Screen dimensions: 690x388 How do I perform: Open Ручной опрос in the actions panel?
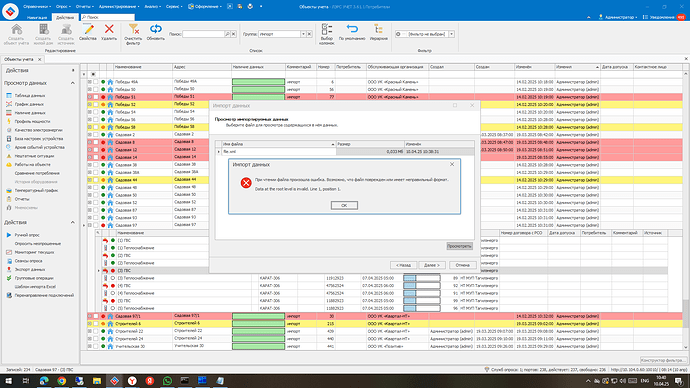pos(27,235)
